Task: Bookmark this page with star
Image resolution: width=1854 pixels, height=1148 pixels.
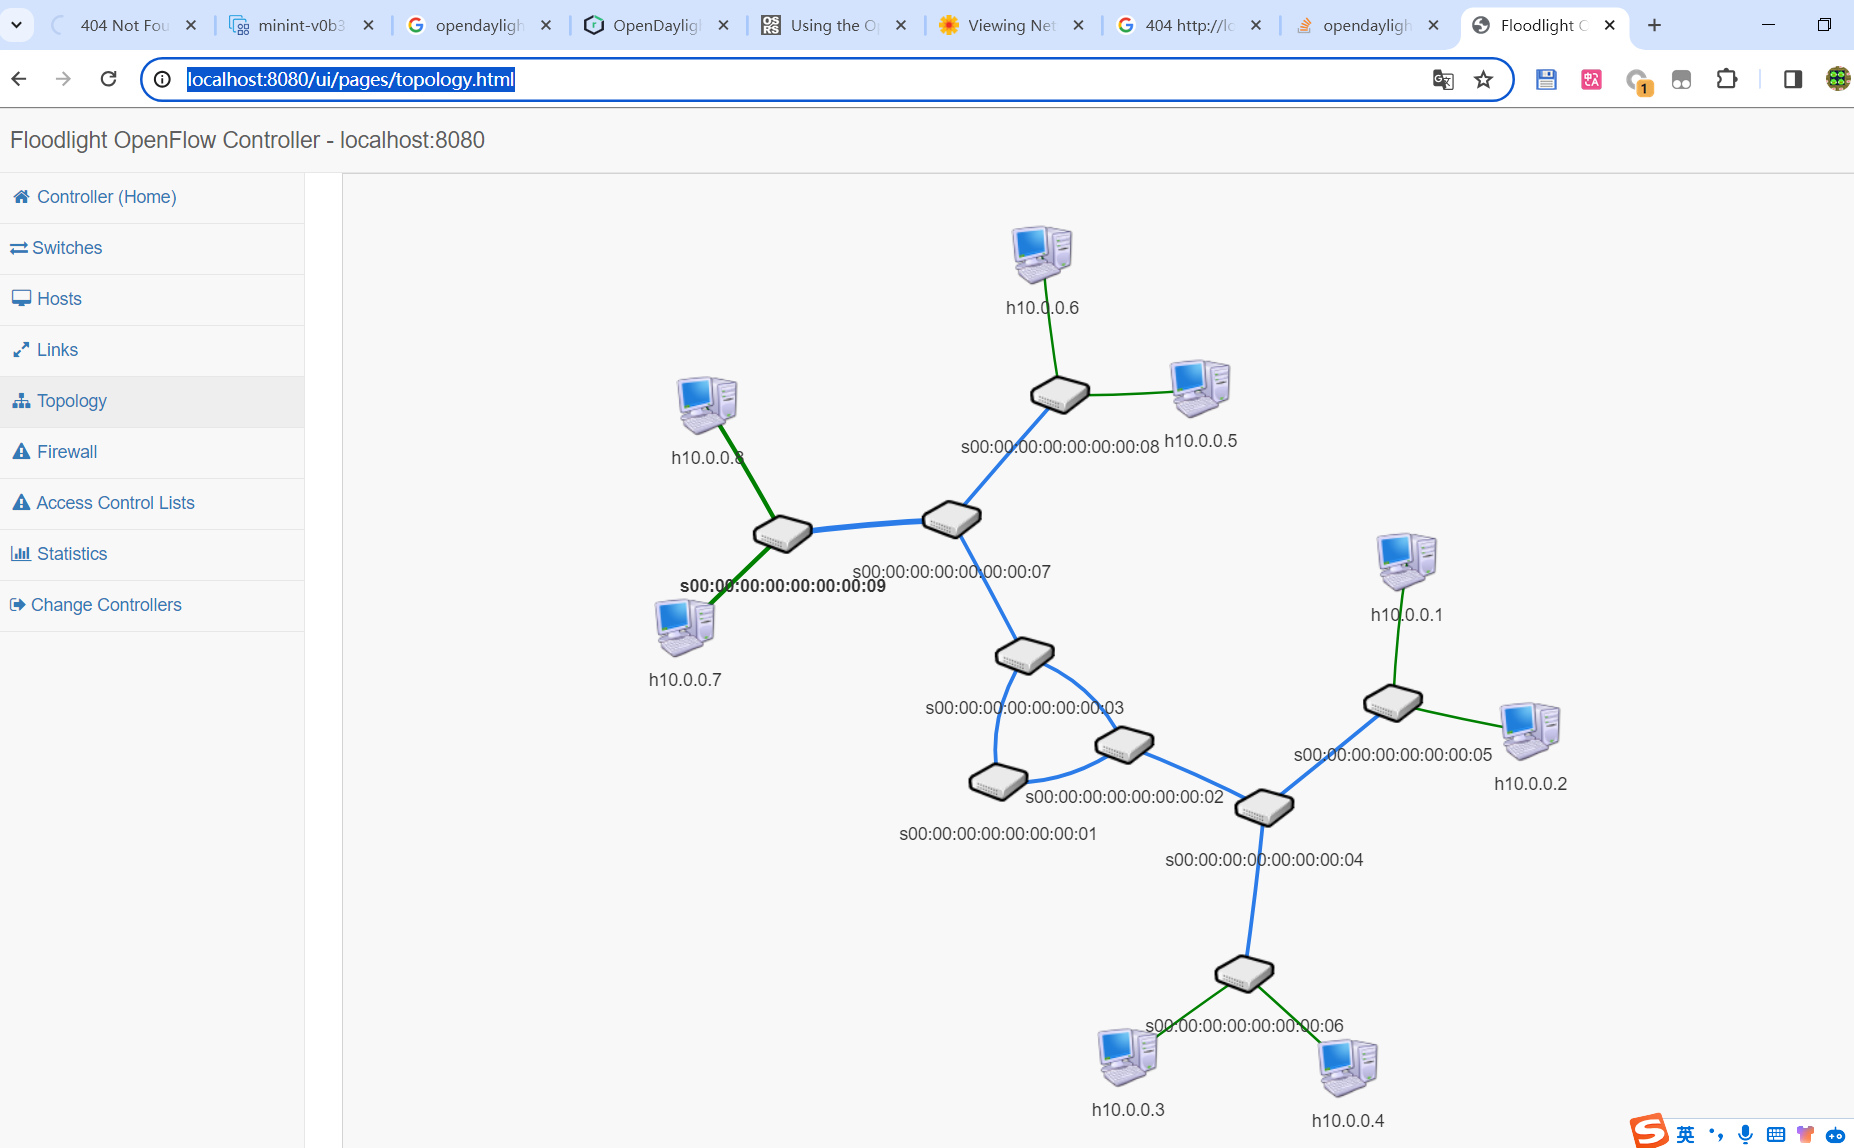Action: (1484, 79)
